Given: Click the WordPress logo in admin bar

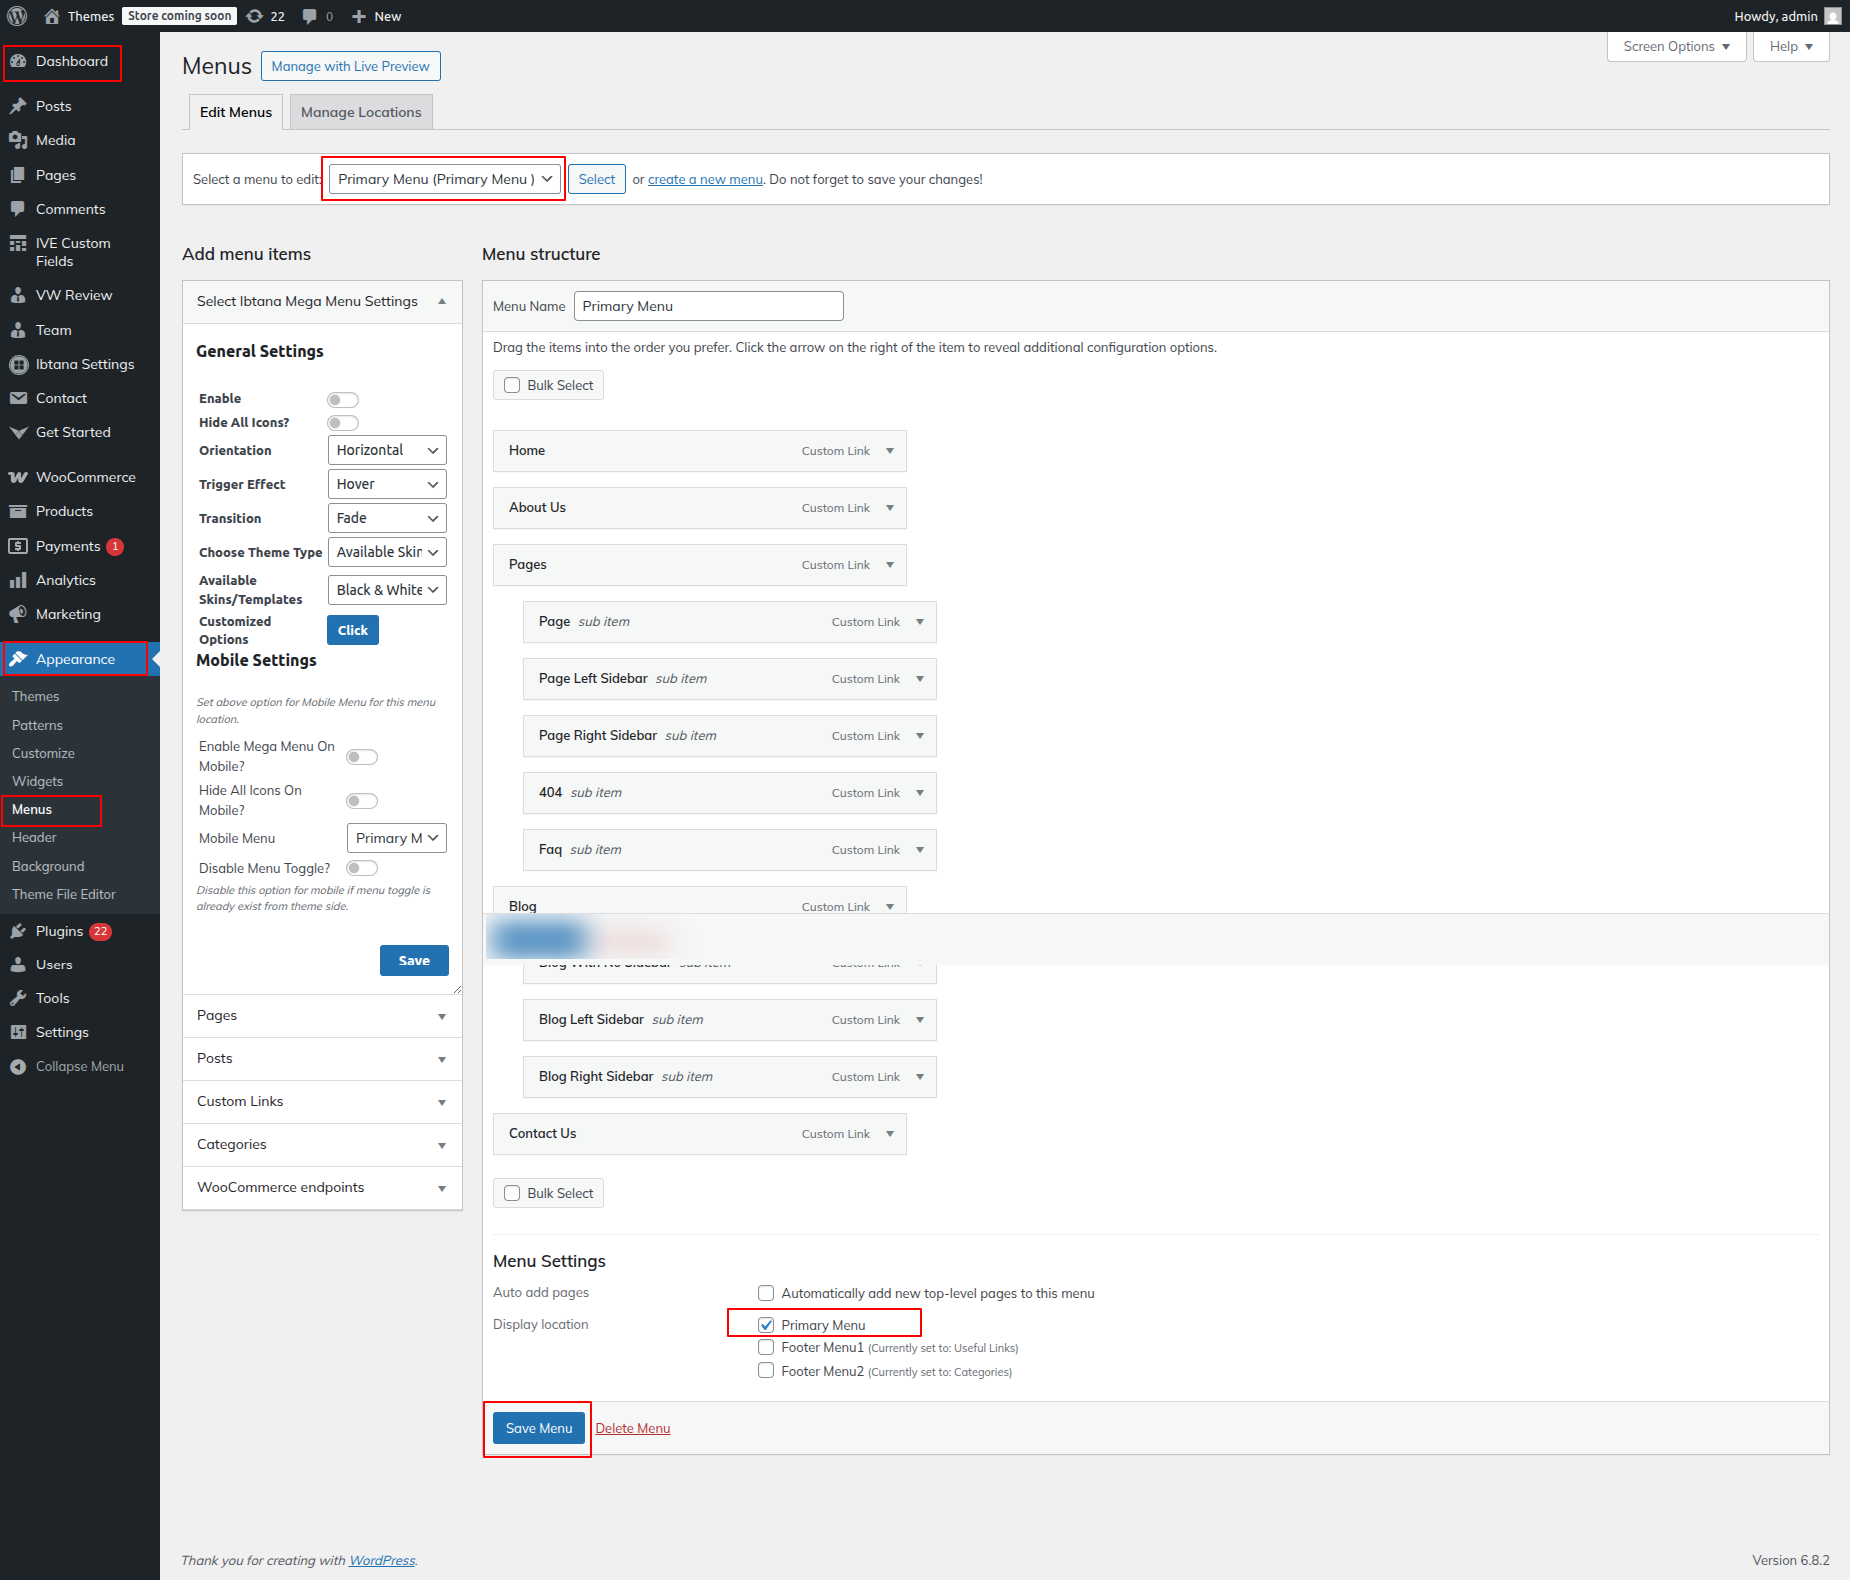Looking at the screenshot, I should click(17, 16).
